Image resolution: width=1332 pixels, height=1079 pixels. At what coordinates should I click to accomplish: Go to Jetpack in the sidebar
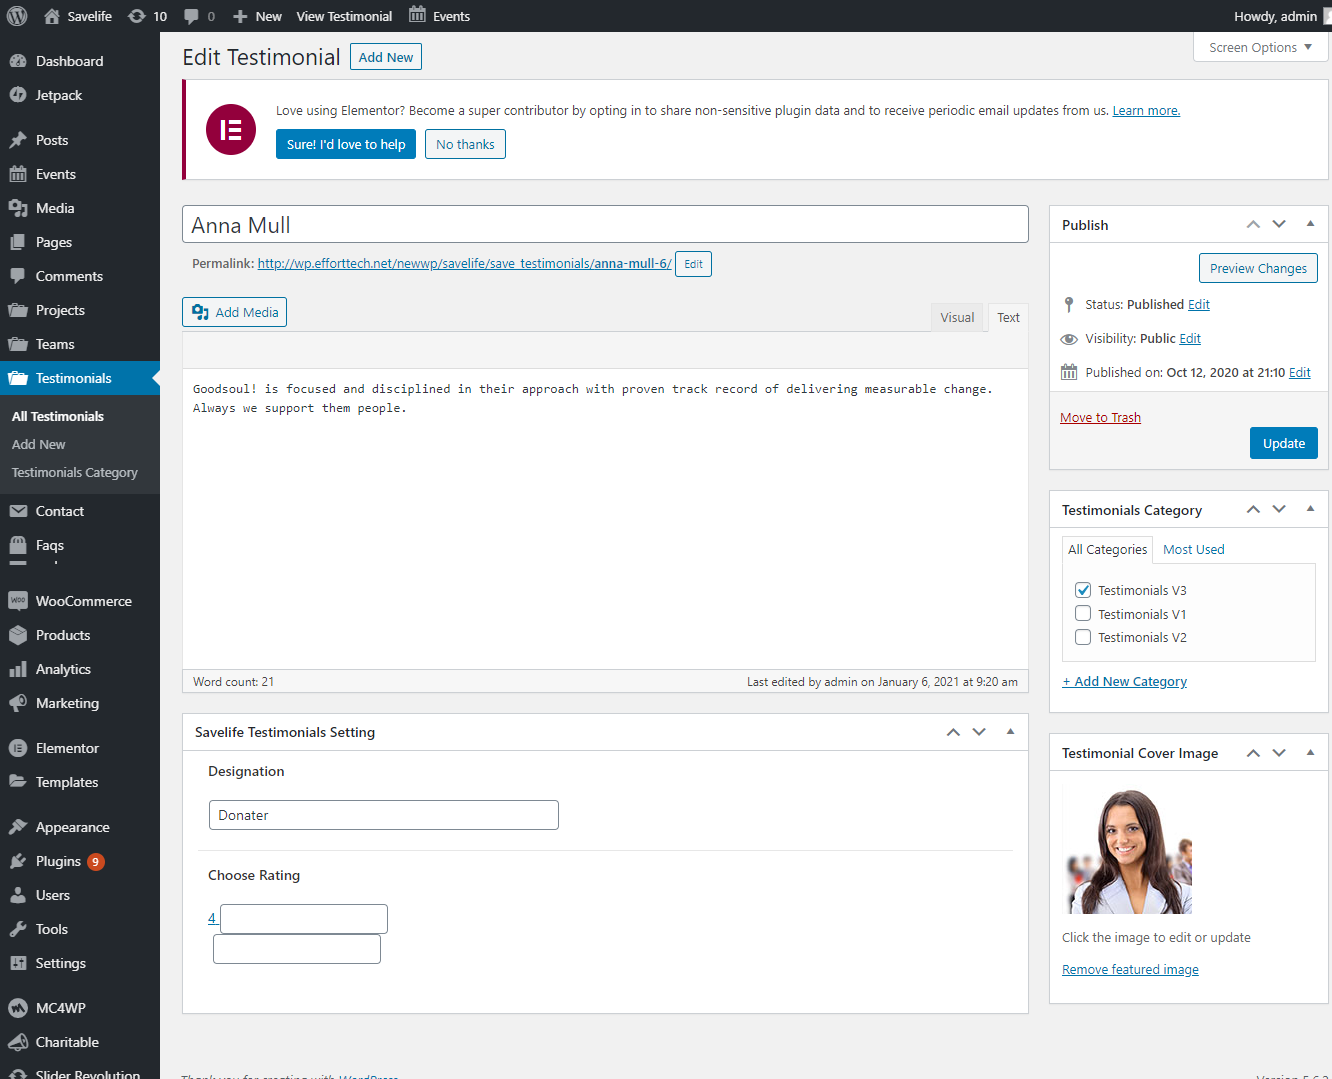[58, 95]
